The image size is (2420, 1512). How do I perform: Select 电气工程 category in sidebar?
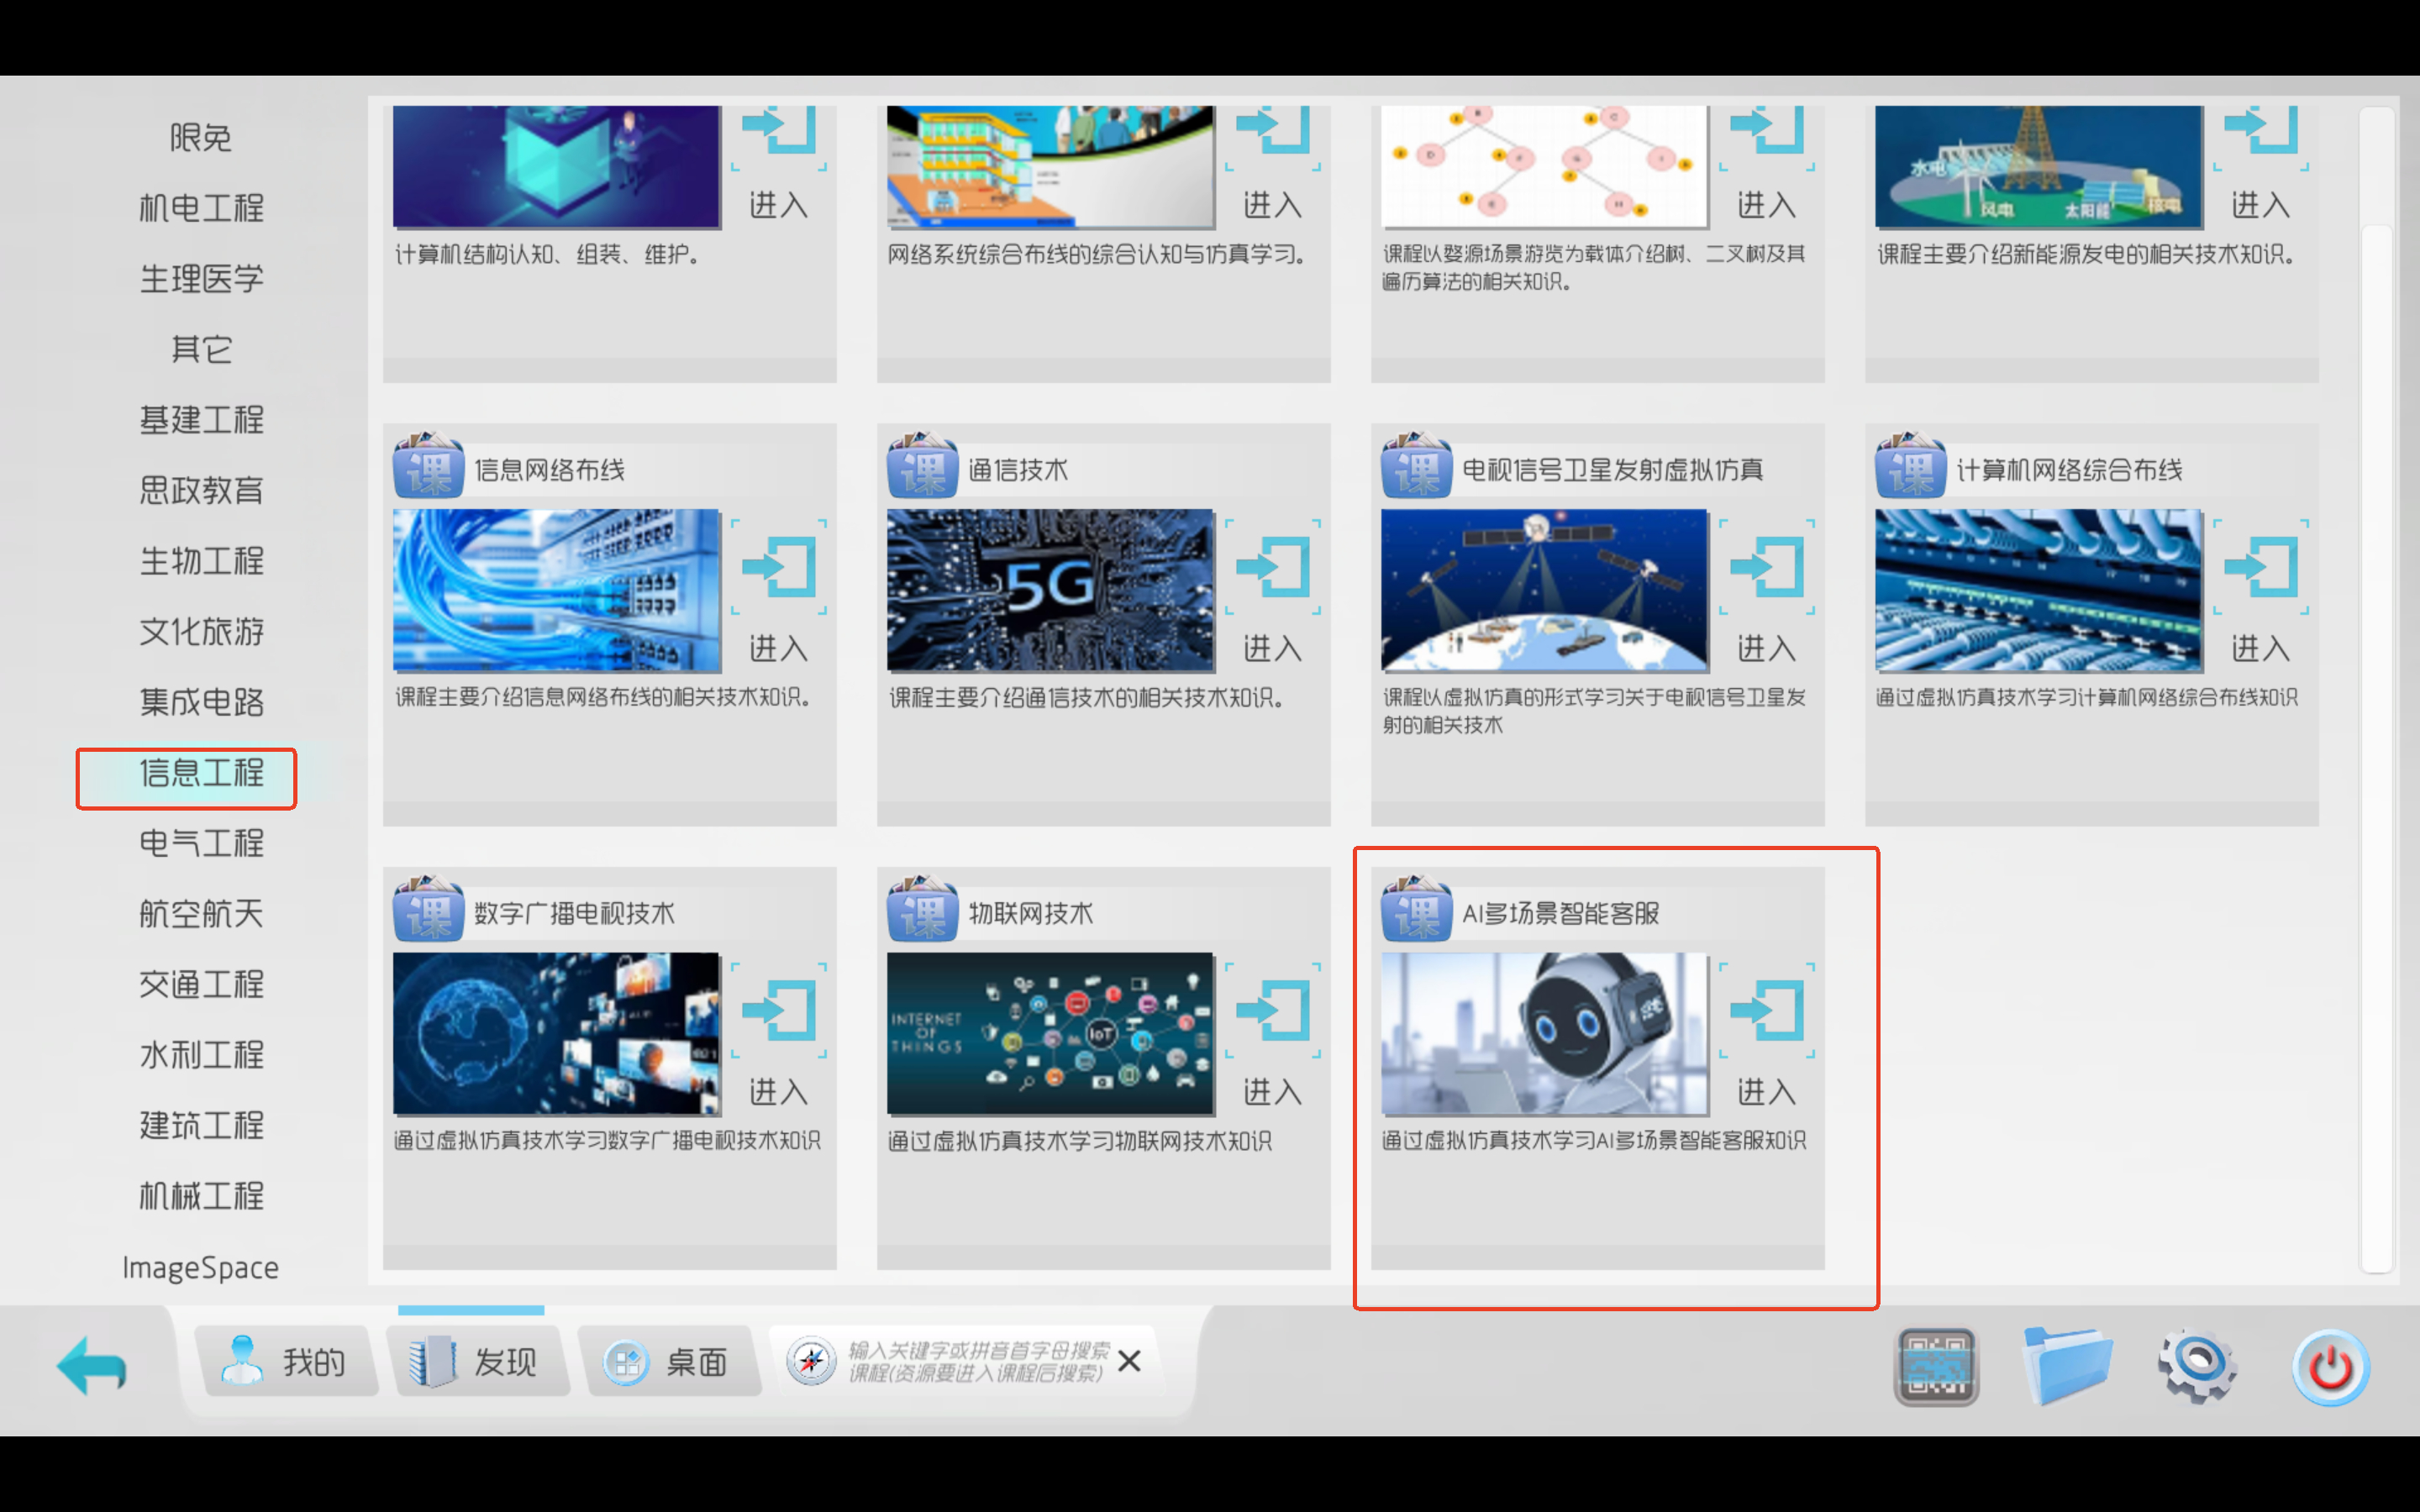click(x=201, y=843)
